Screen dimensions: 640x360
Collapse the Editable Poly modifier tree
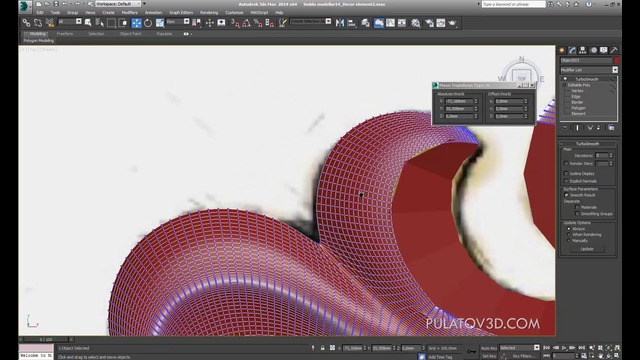tap(564, 85)
